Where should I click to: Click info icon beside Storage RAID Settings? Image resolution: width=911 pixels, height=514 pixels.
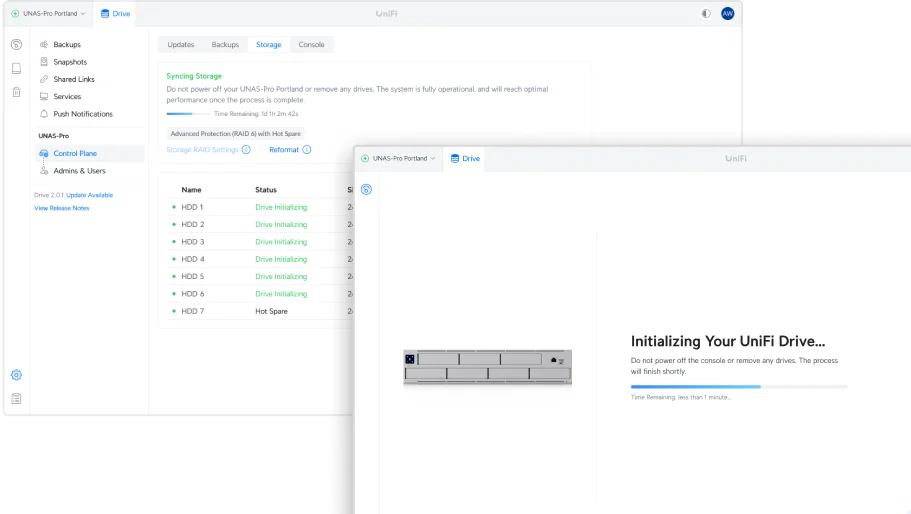click(246, 150)
